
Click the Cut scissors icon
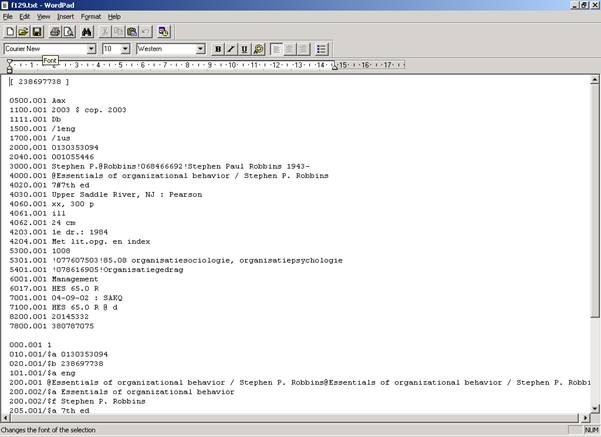point(105,32)
